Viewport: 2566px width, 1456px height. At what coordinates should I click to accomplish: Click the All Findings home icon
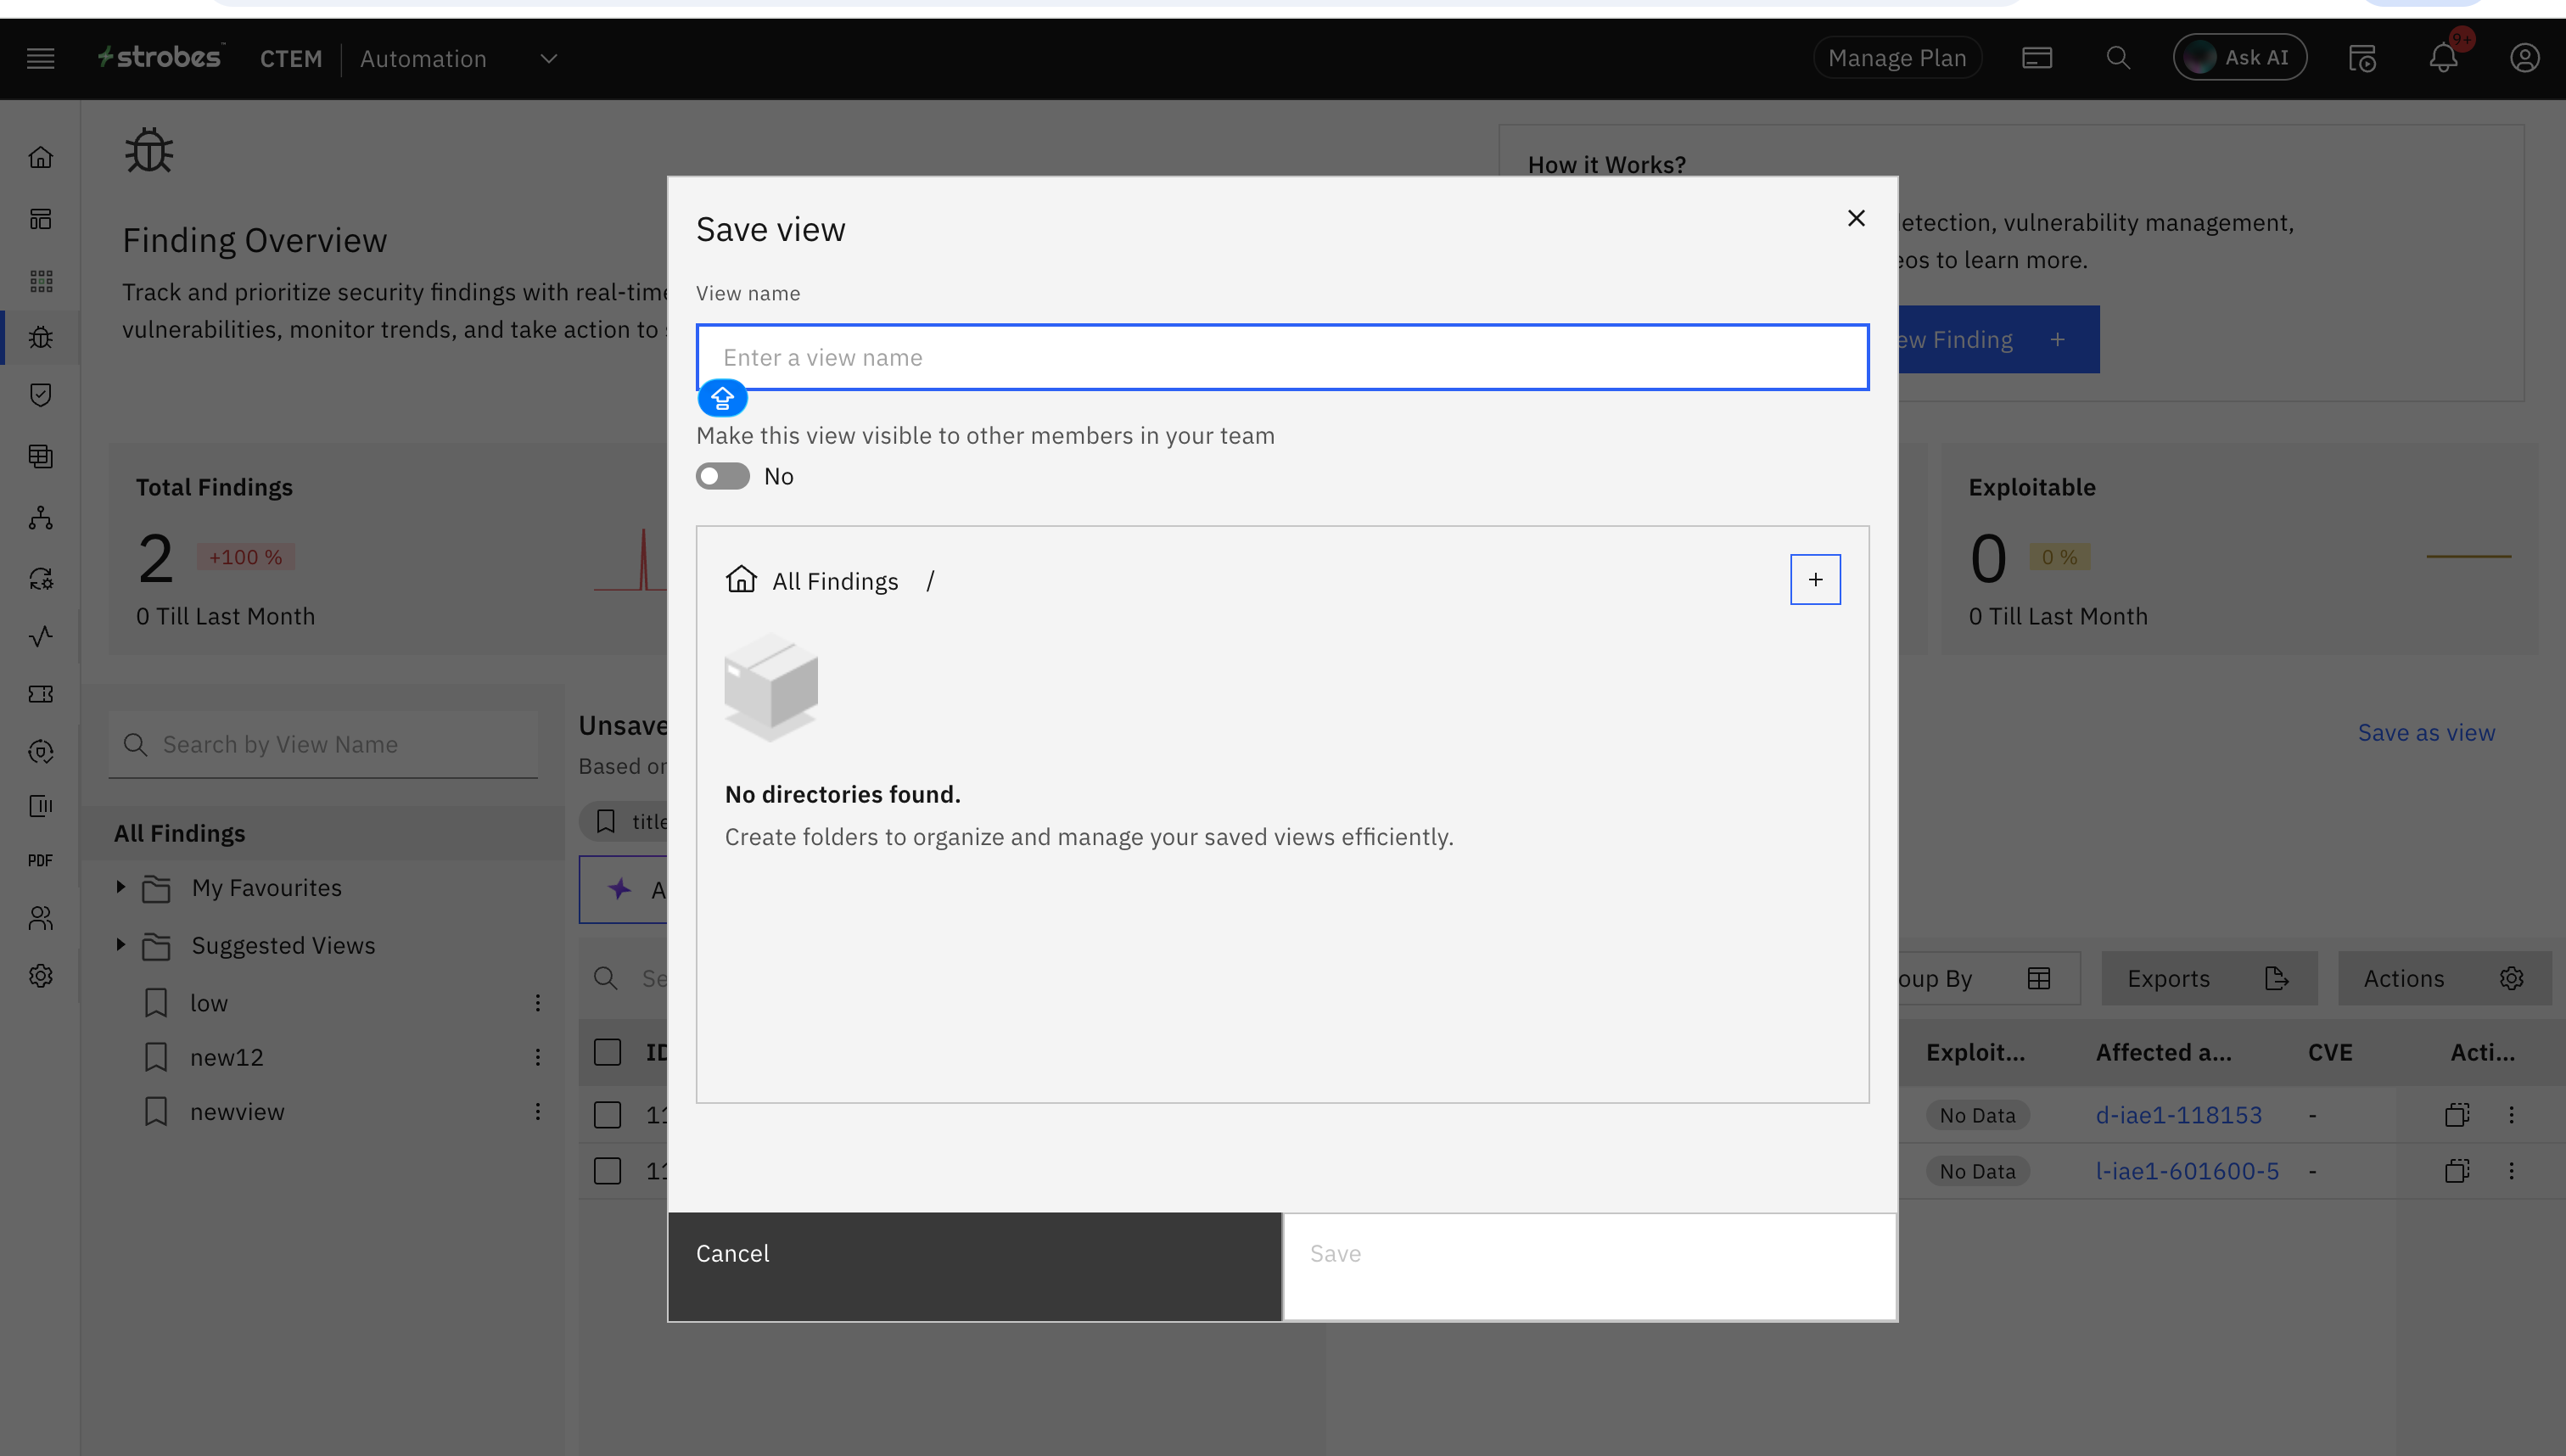tap(741, 580)
